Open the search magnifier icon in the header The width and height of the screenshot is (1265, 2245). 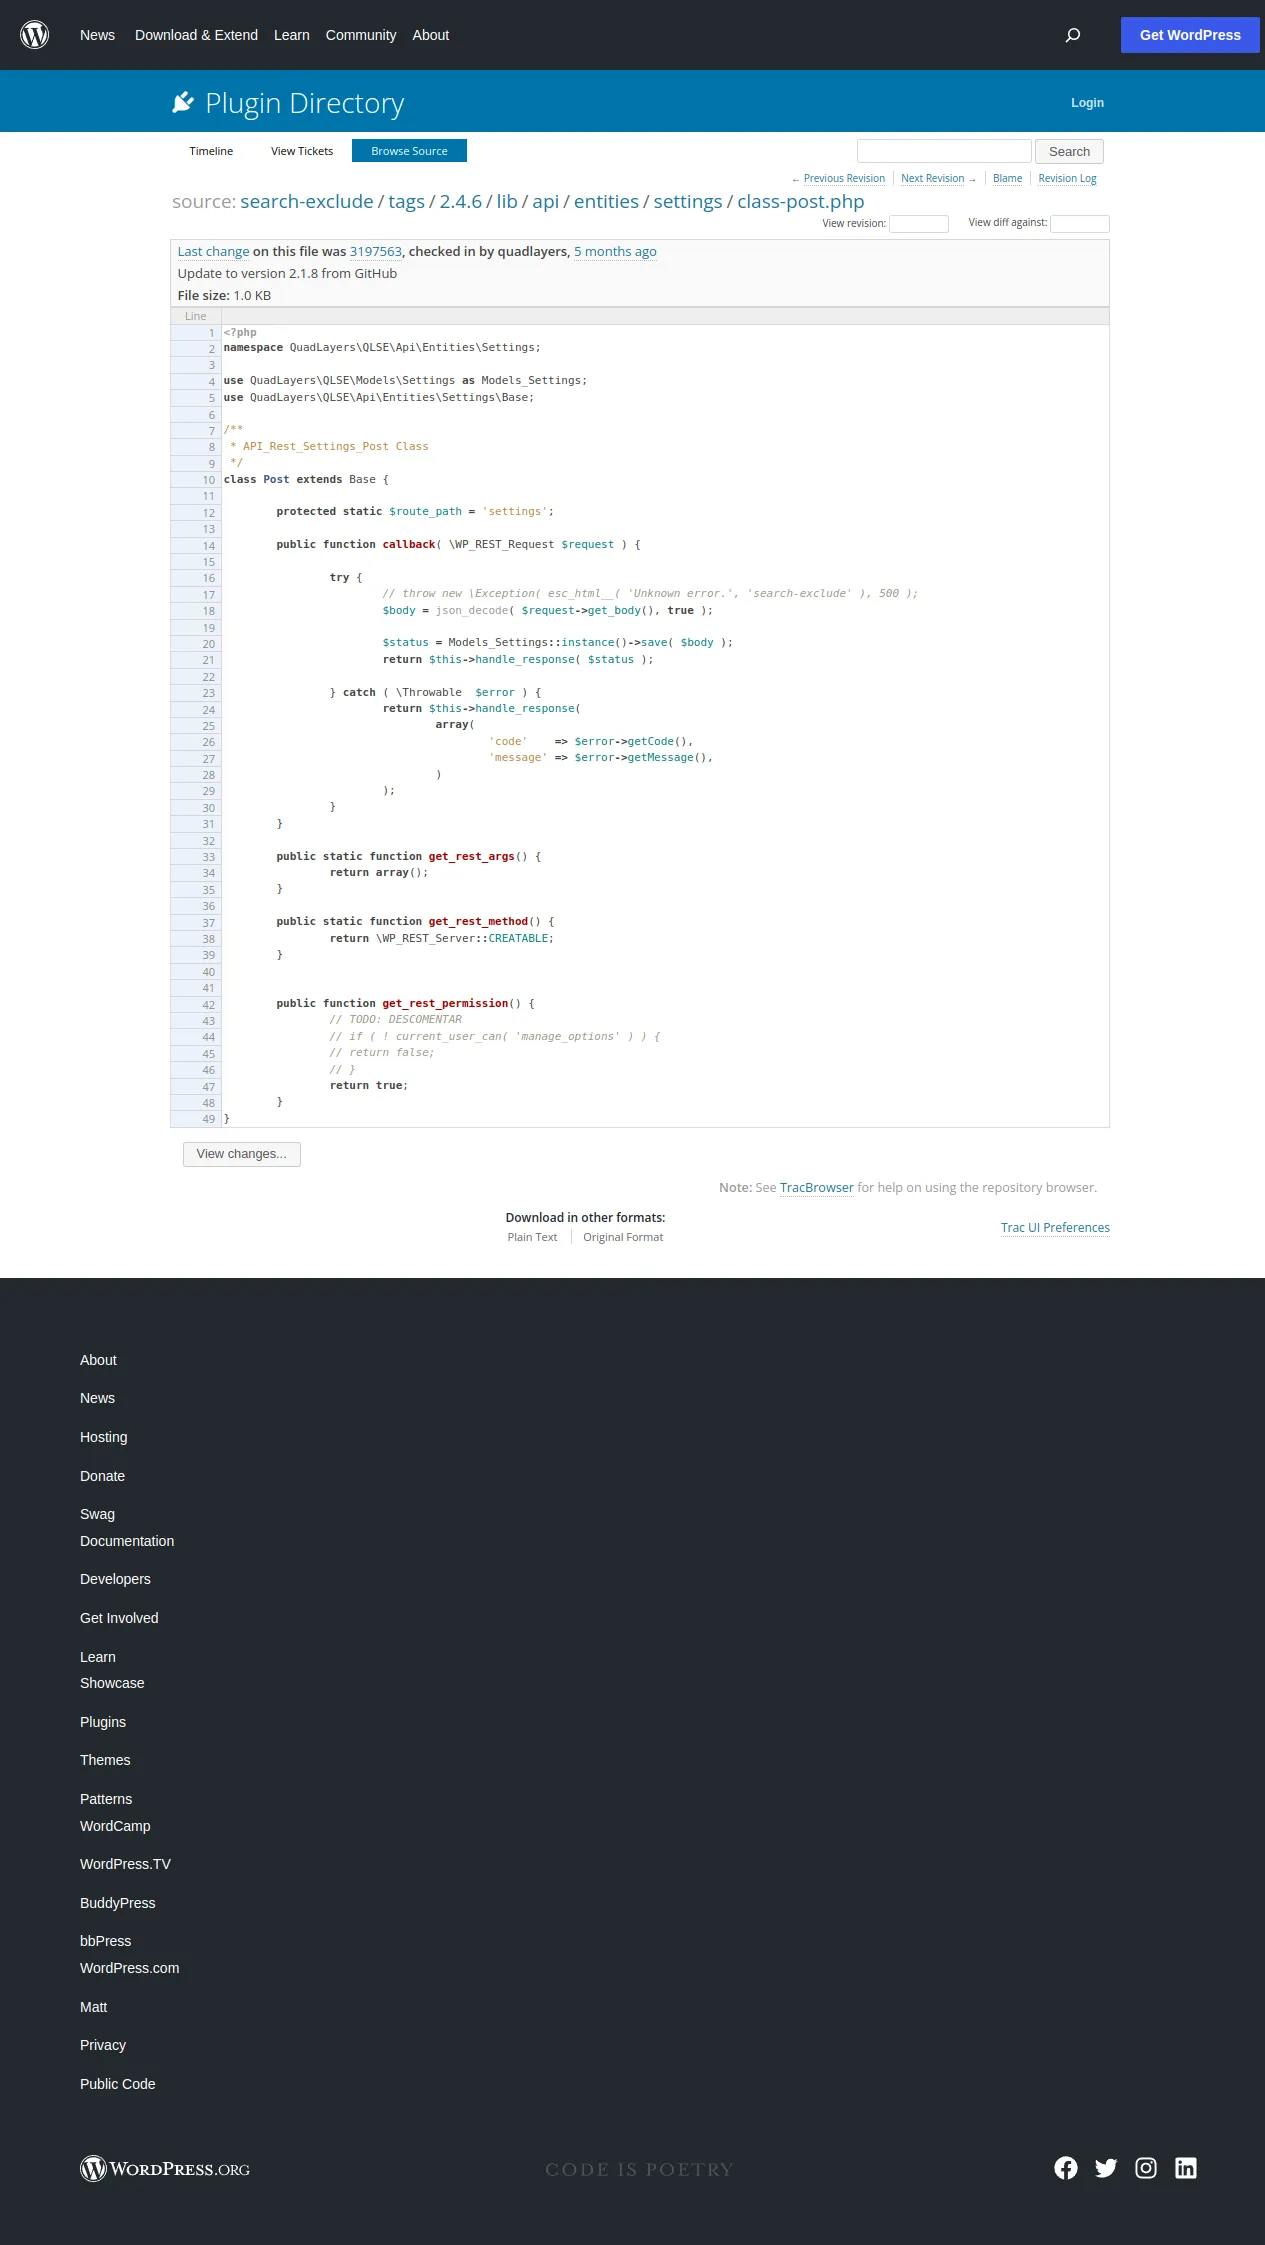[x=1073, y=35]
